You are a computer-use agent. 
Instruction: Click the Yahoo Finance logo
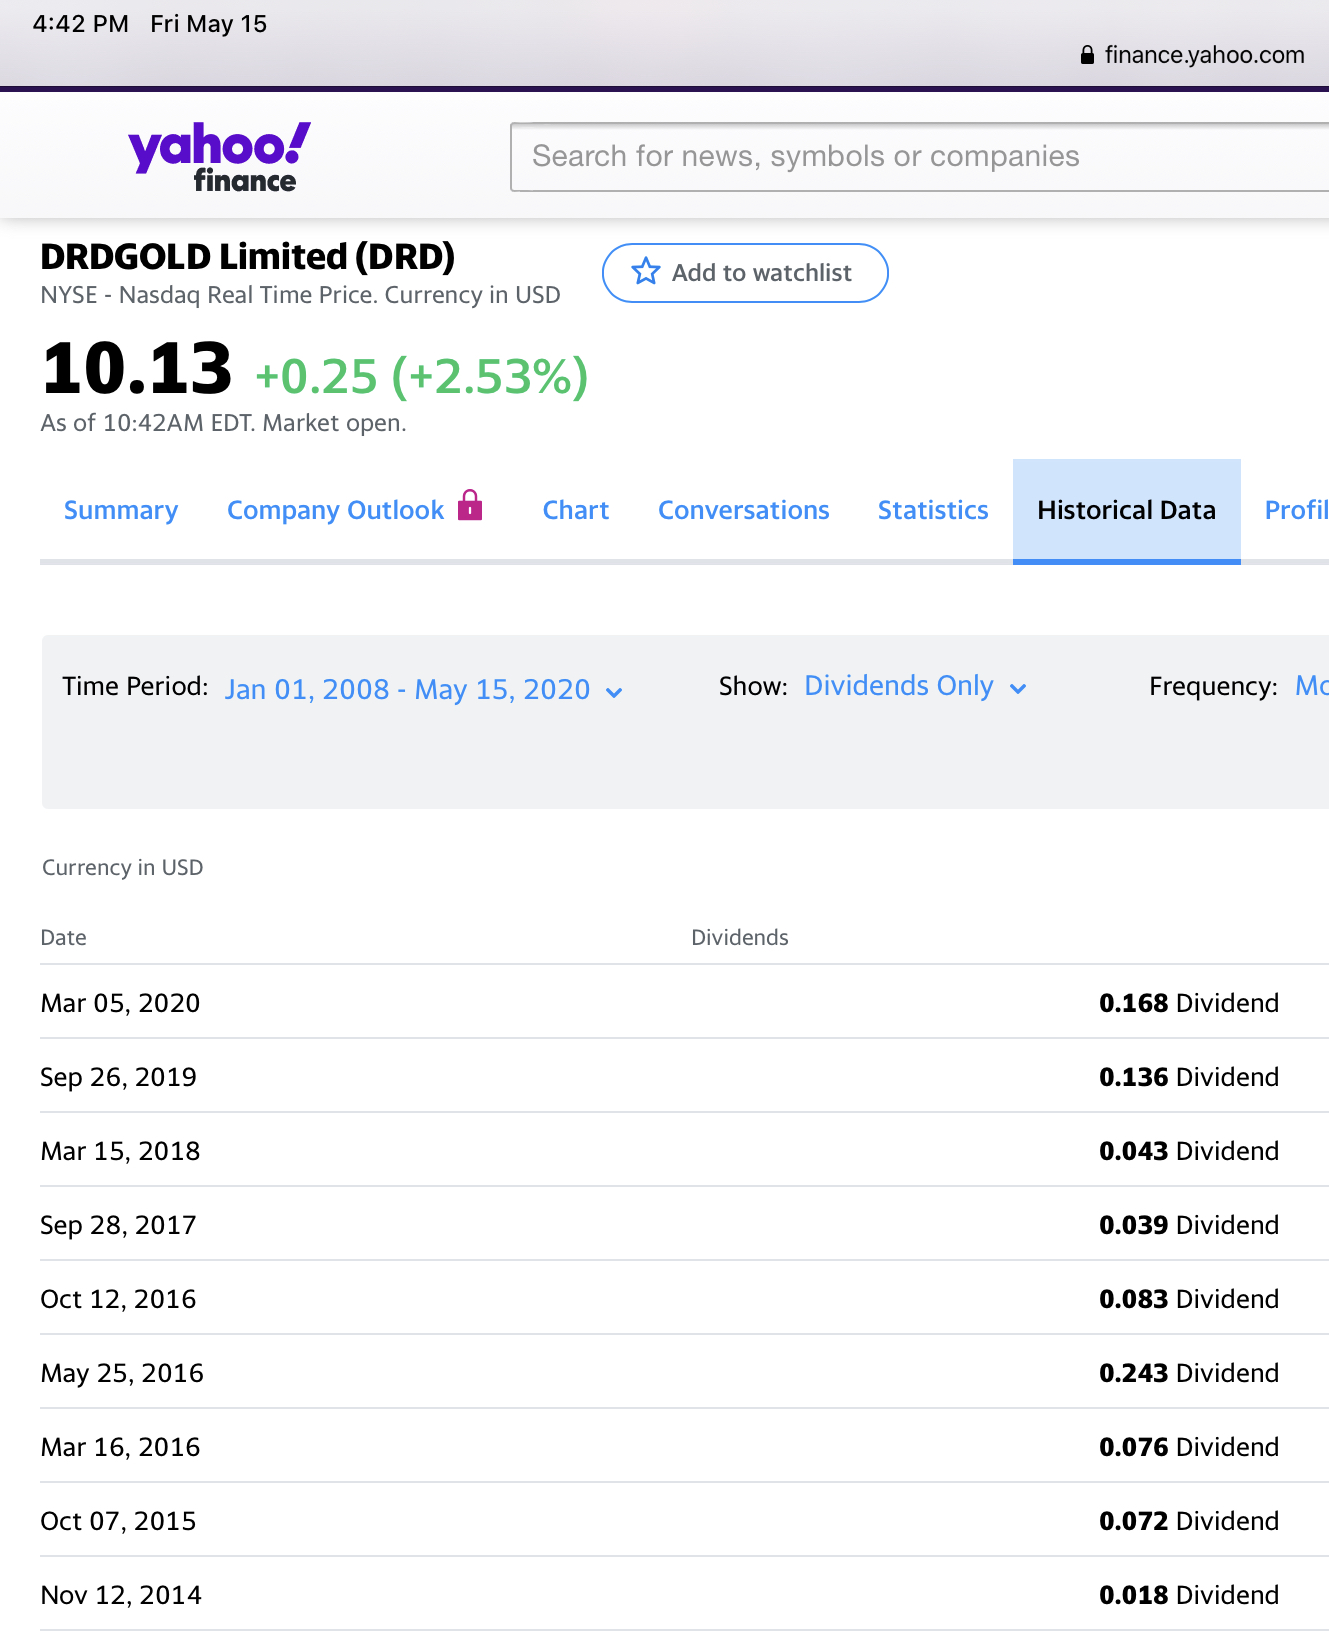(x=219, y=156)
